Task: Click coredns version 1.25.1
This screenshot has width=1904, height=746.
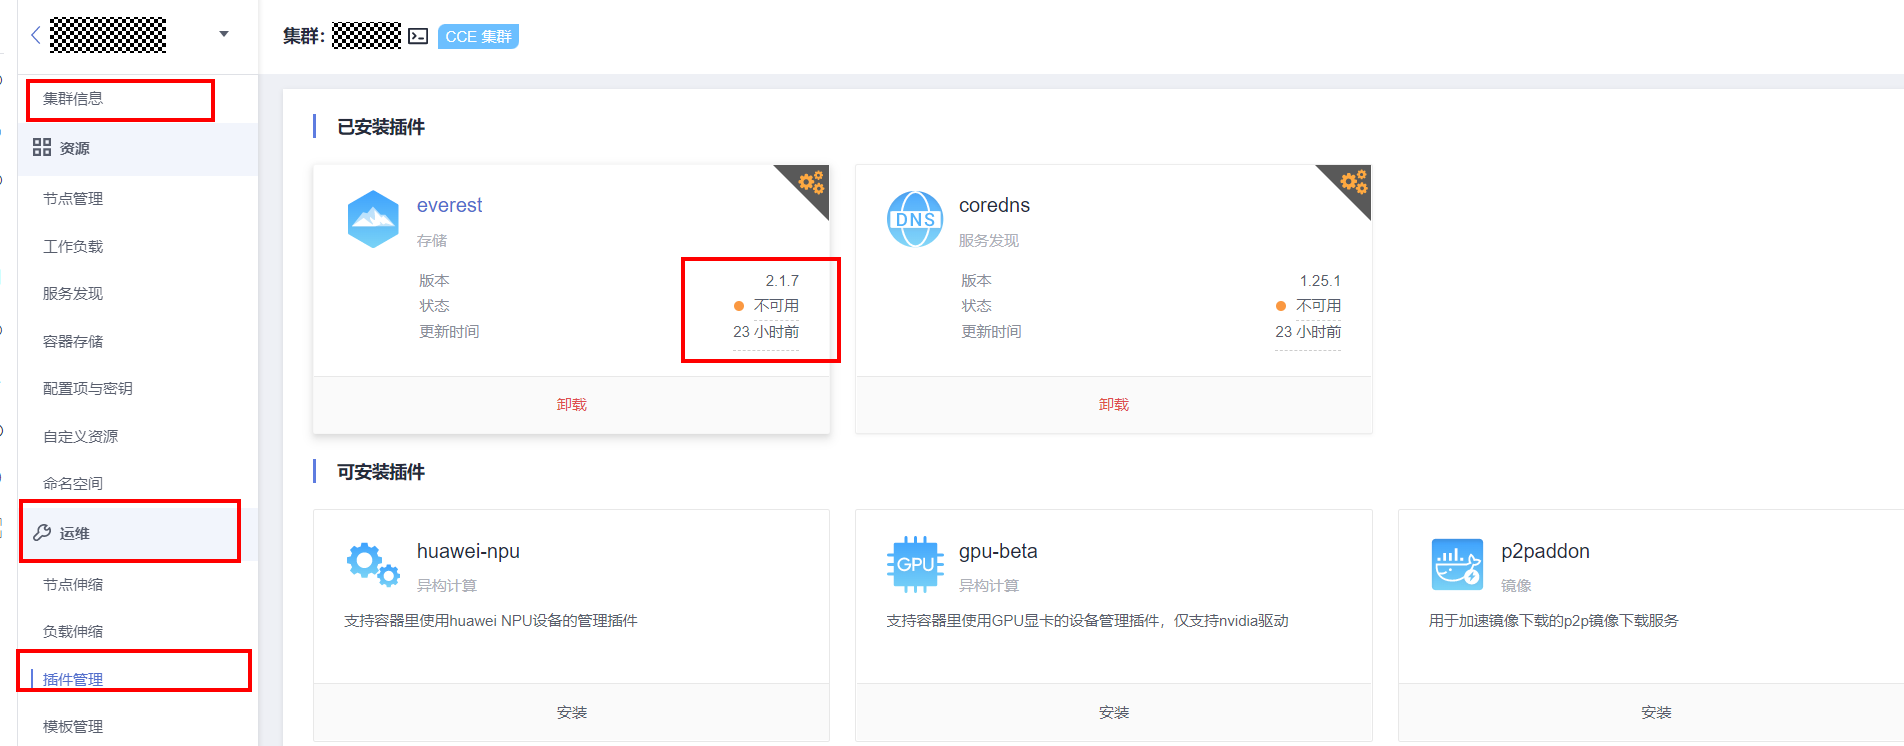Action: click(1320, 281)
